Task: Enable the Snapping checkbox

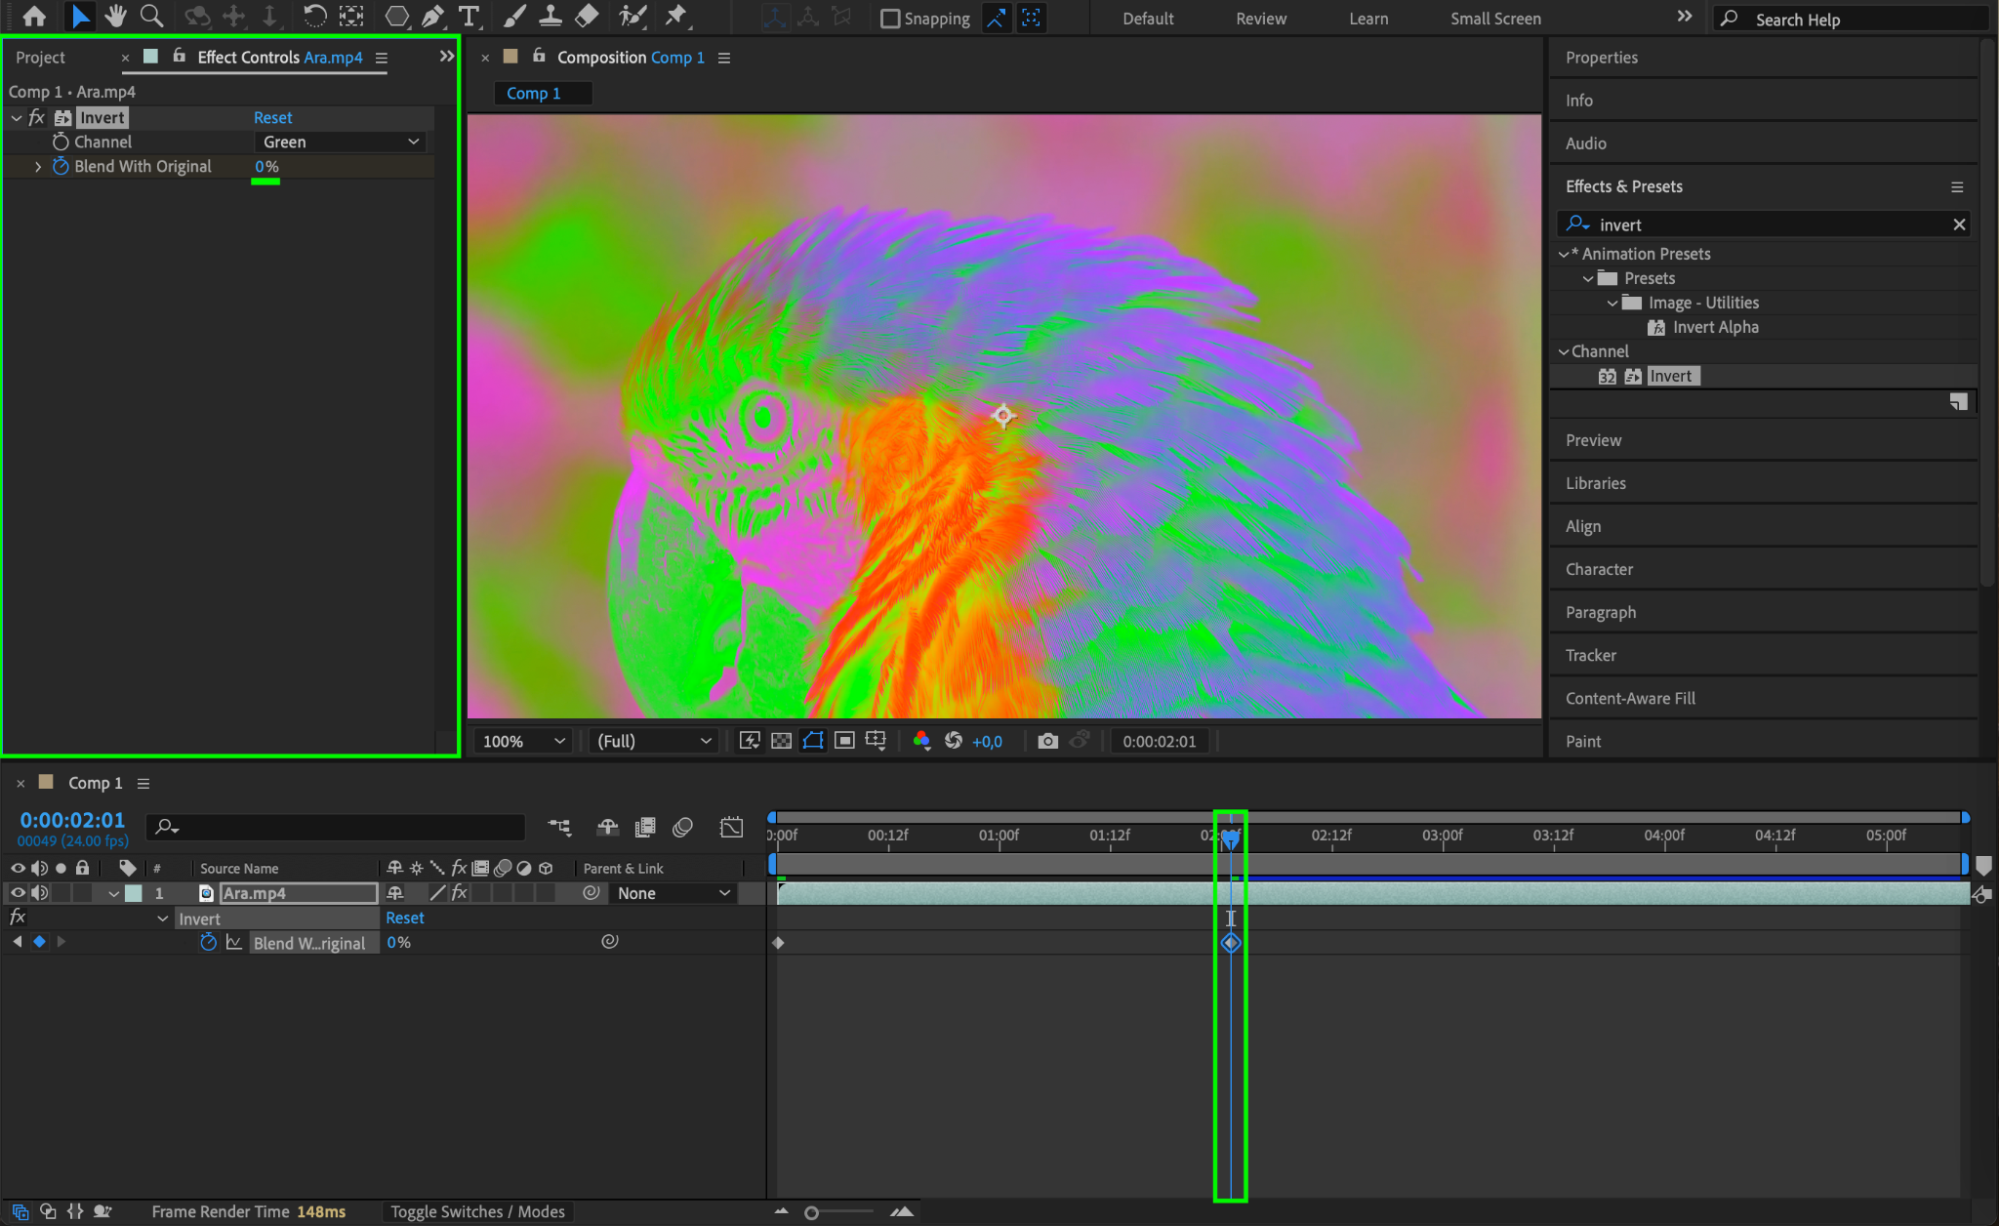Action: coord(889,18)
